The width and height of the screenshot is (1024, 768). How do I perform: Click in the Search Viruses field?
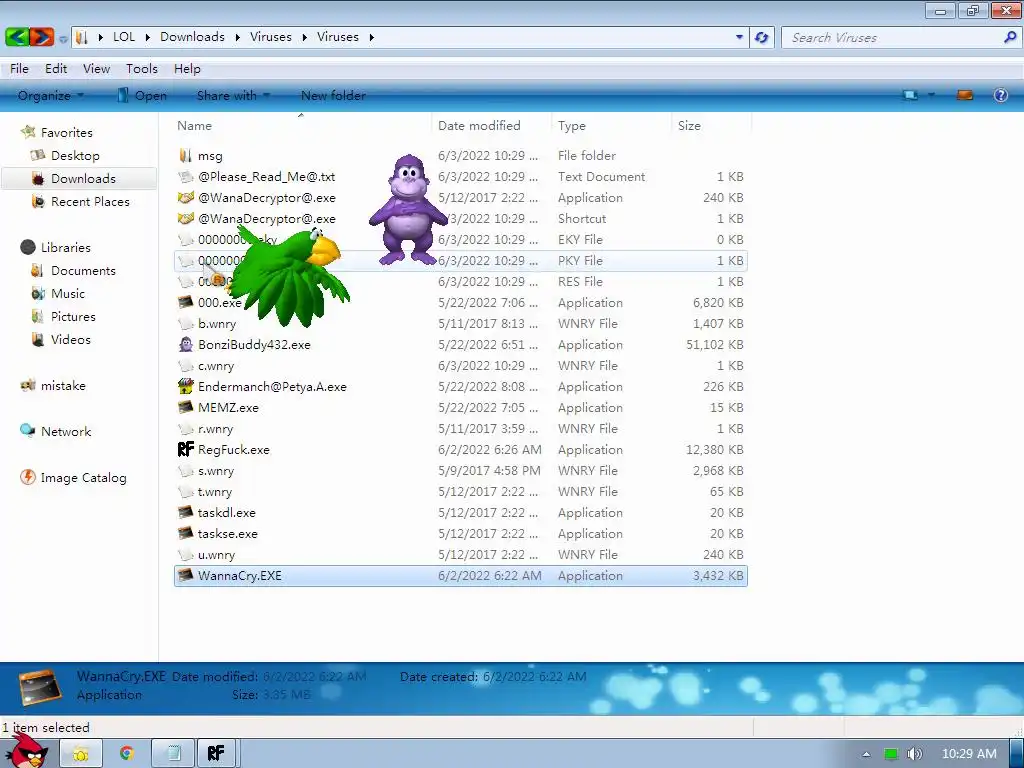891,37
